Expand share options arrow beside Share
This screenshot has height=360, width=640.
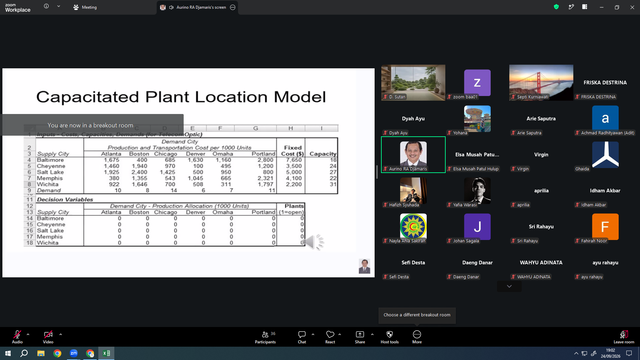coord(372,334)
